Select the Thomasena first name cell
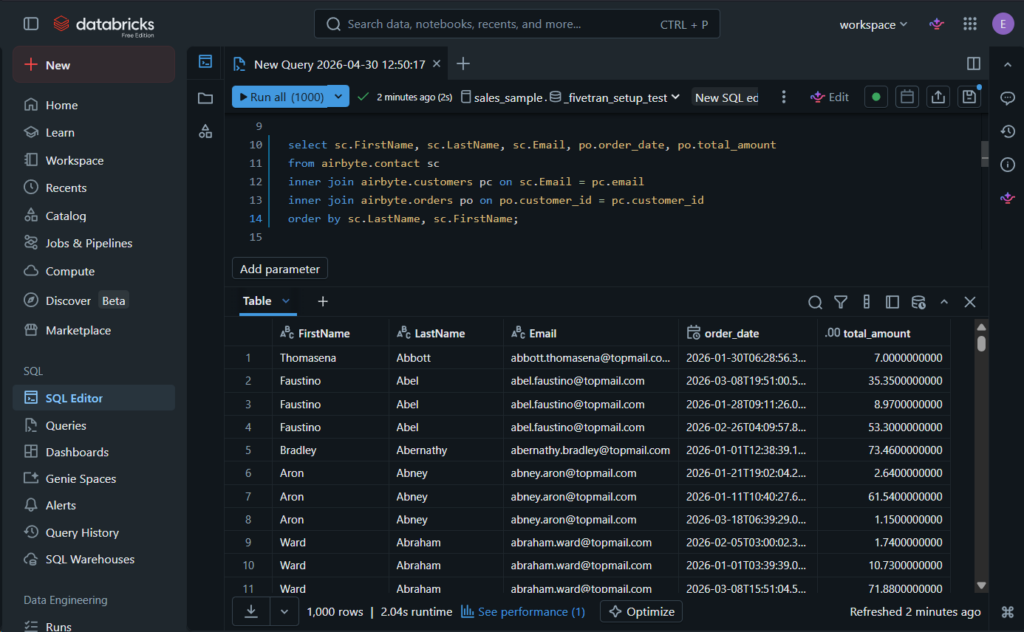The height and width of the screenshot is (632, 1024). 330,358
